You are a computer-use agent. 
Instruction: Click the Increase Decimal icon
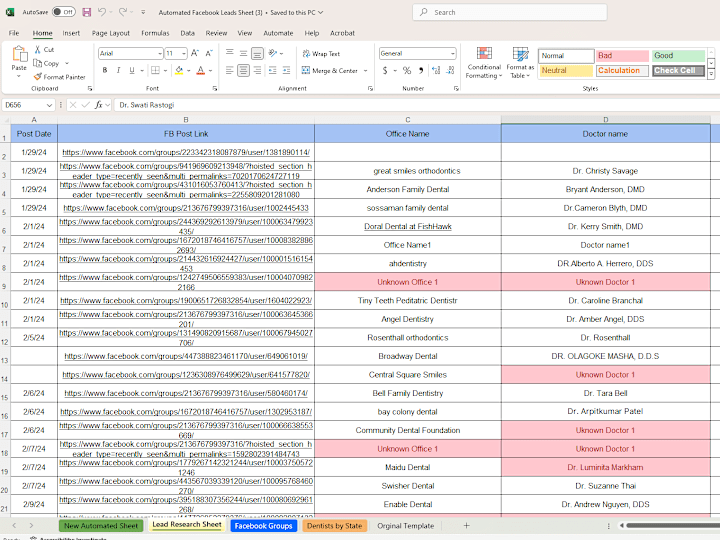click(x=436, y=70)
